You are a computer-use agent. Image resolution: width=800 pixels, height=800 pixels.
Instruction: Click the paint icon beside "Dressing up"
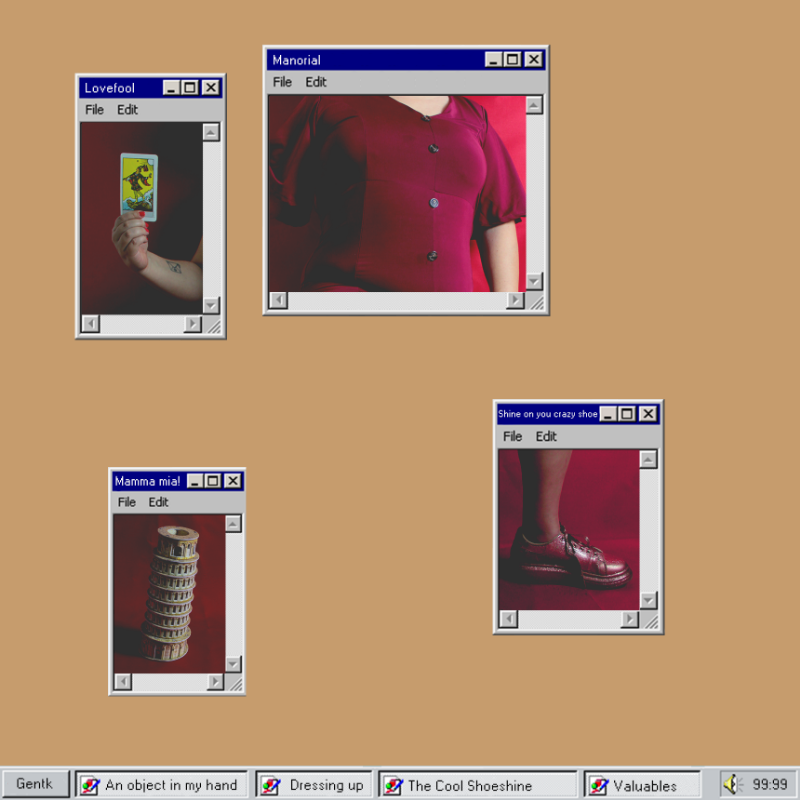[x=270, y=785]
